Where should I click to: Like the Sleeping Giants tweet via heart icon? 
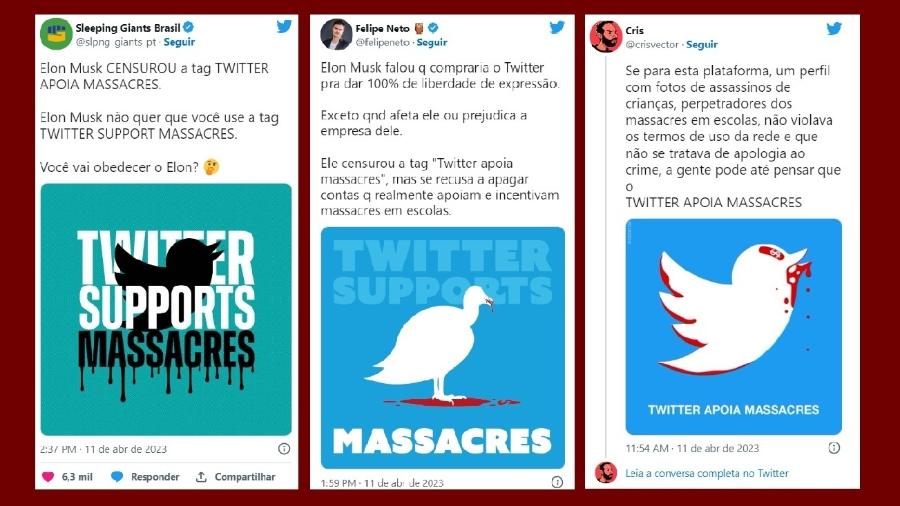coord(48,477)
